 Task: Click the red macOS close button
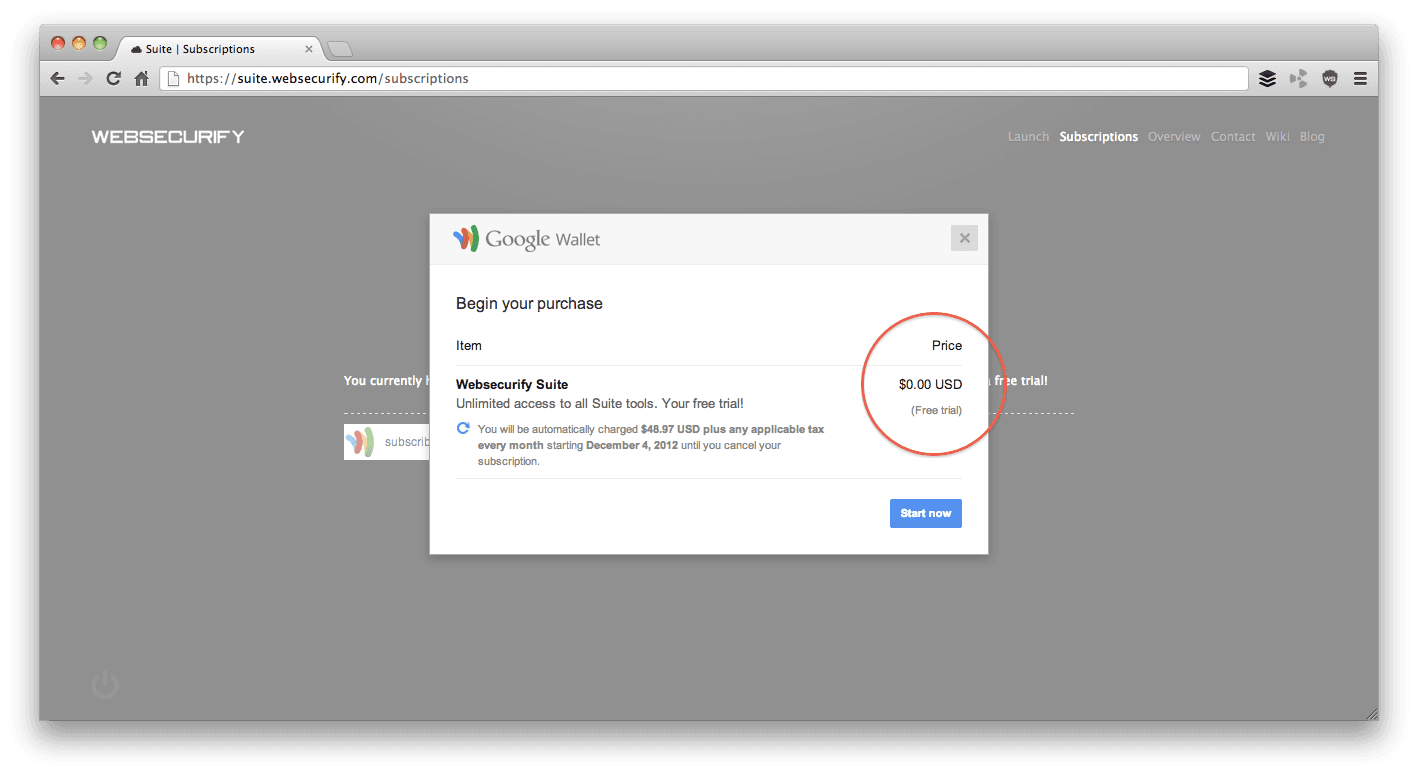pyautogui.click(x=58, y=43)
